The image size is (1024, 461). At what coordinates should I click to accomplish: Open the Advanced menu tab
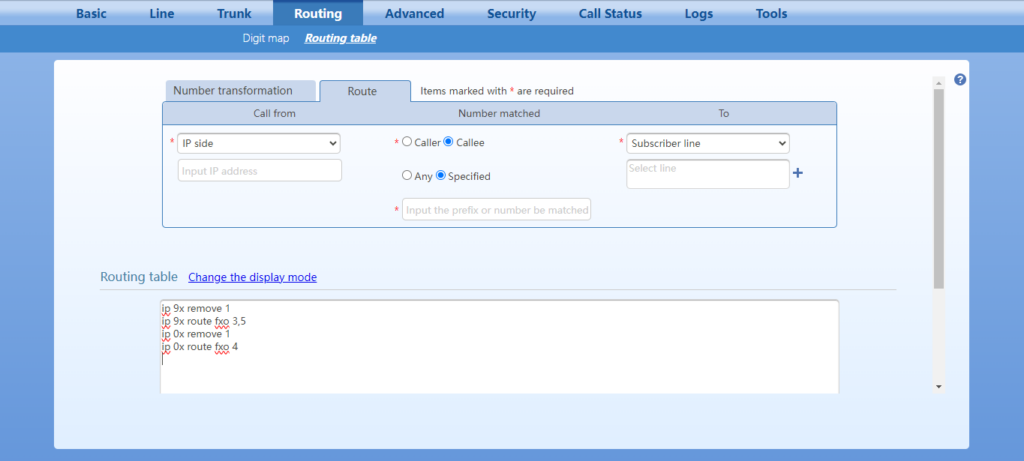(414, 14)
